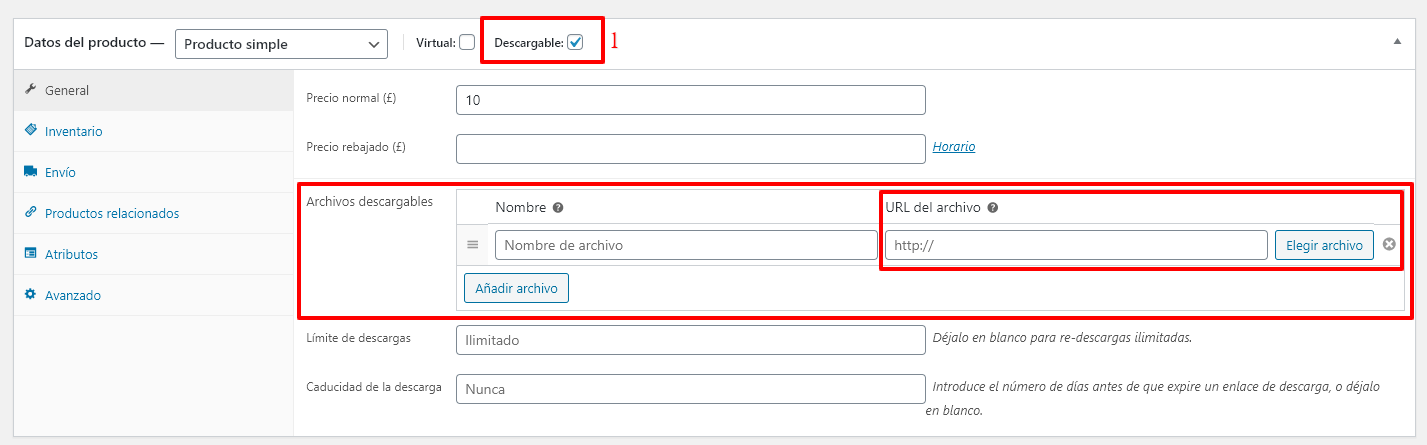Switch to the Inventario tab
Image resolution: width=1427 pixels, height=445 pixels.
(153, 131)
